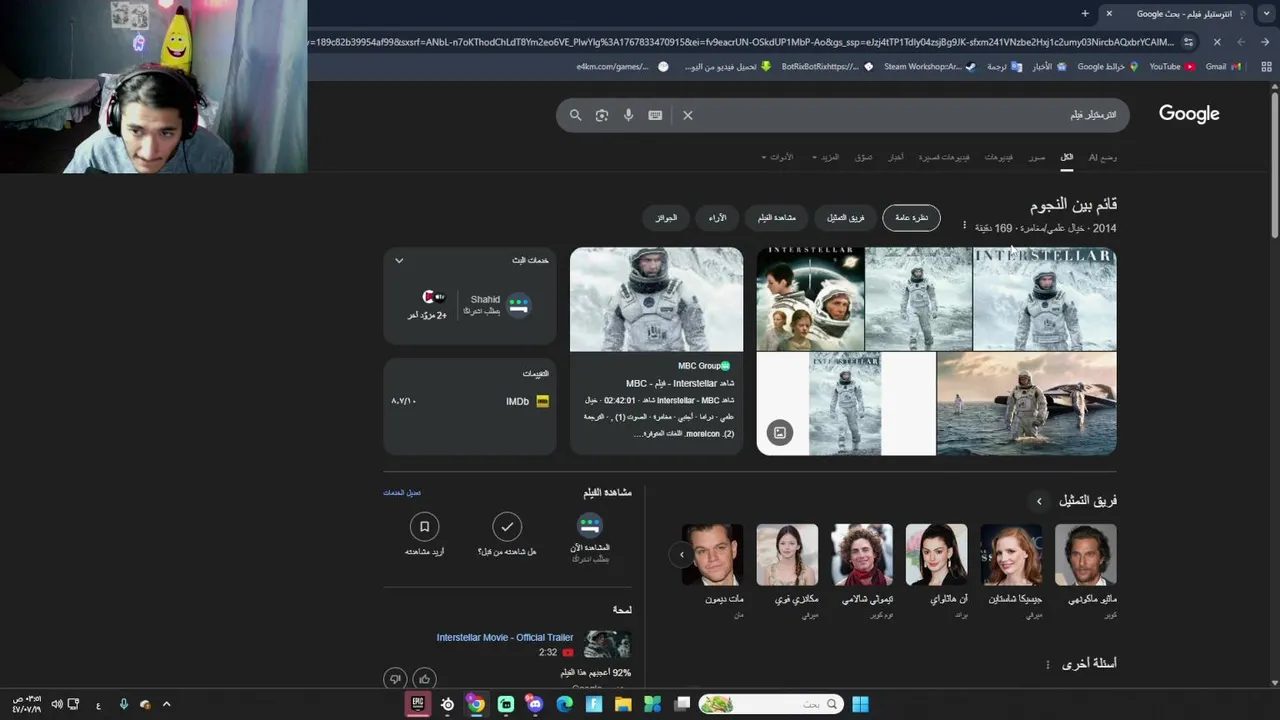Viewport: 1280px width, 720px height.
Task: Open the e4km.com/games bookmark
Action: click(x=621, y=67)
